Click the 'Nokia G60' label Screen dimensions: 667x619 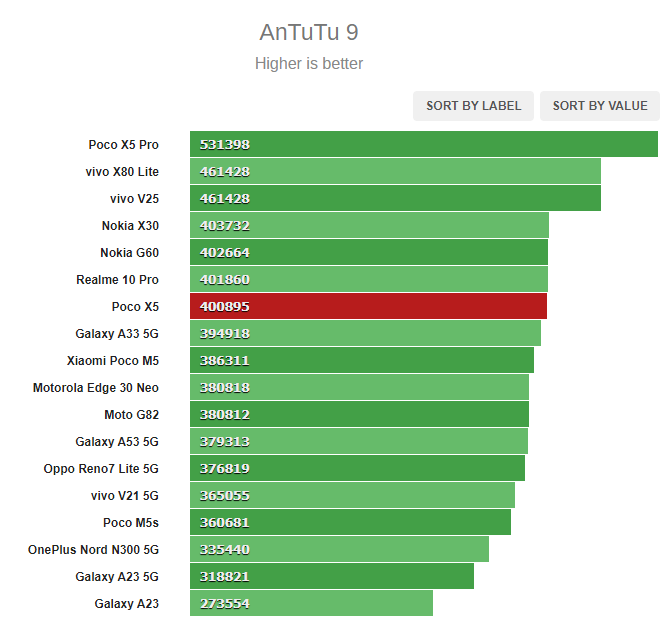[x=129, y=253]
